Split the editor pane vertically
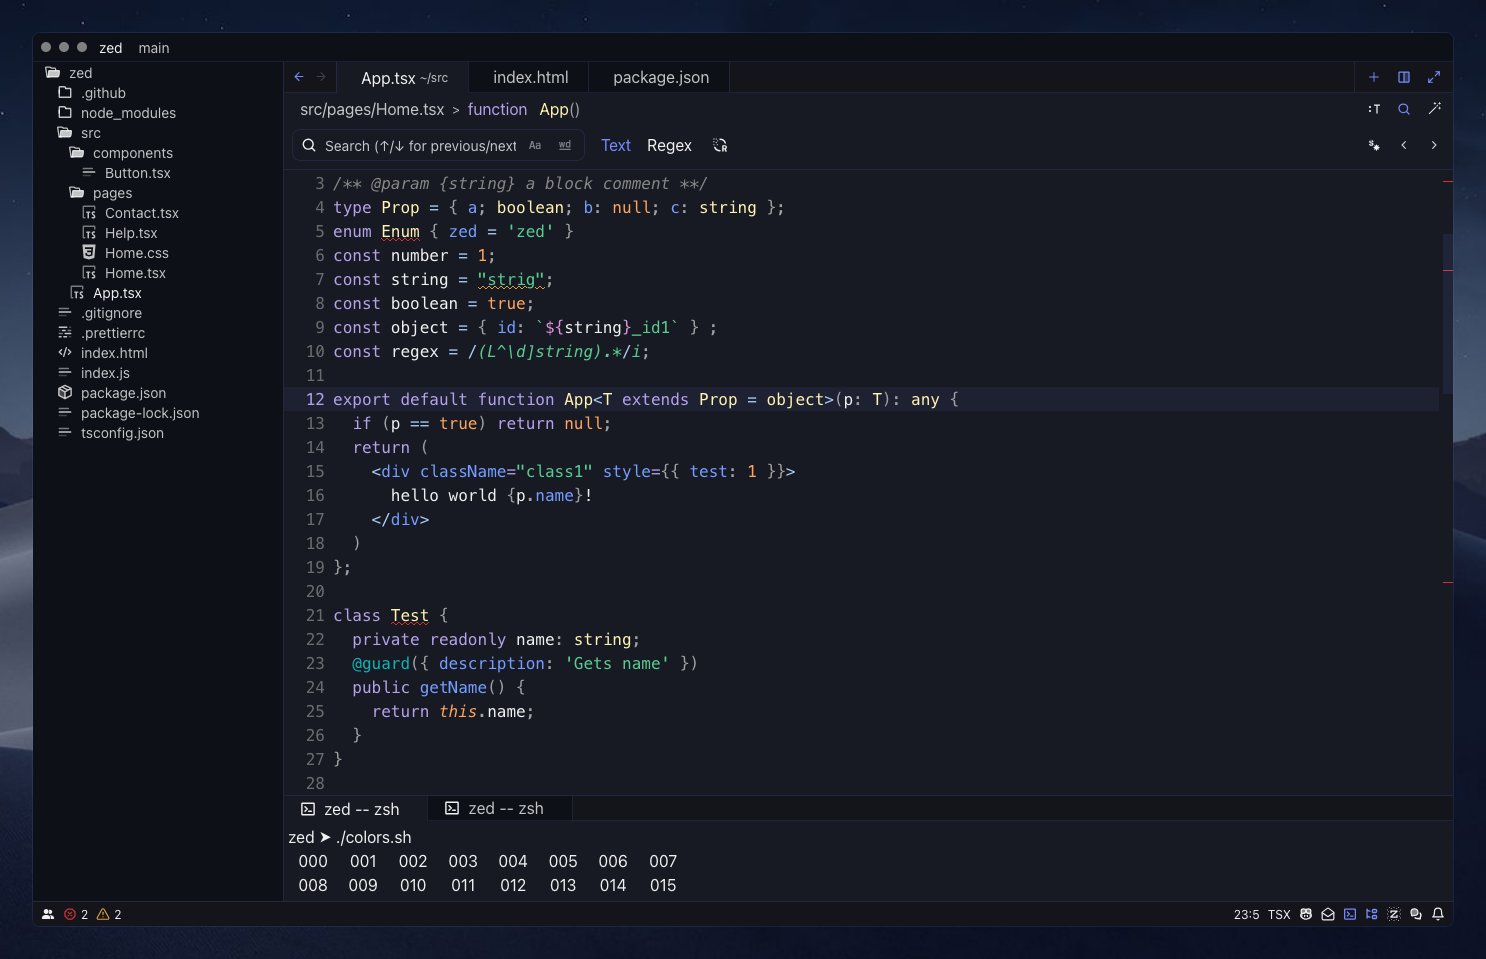 click(1404, 77)
